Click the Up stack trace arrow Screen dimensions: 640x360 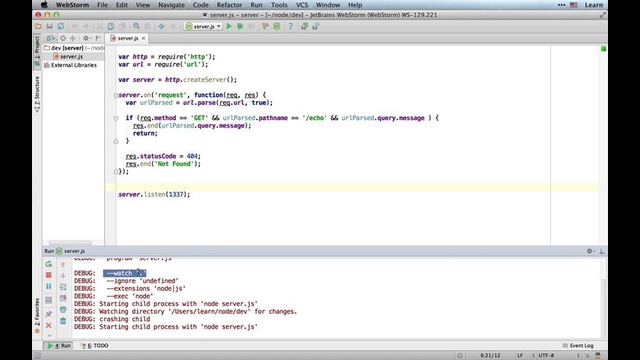click(x=63, y=264)
